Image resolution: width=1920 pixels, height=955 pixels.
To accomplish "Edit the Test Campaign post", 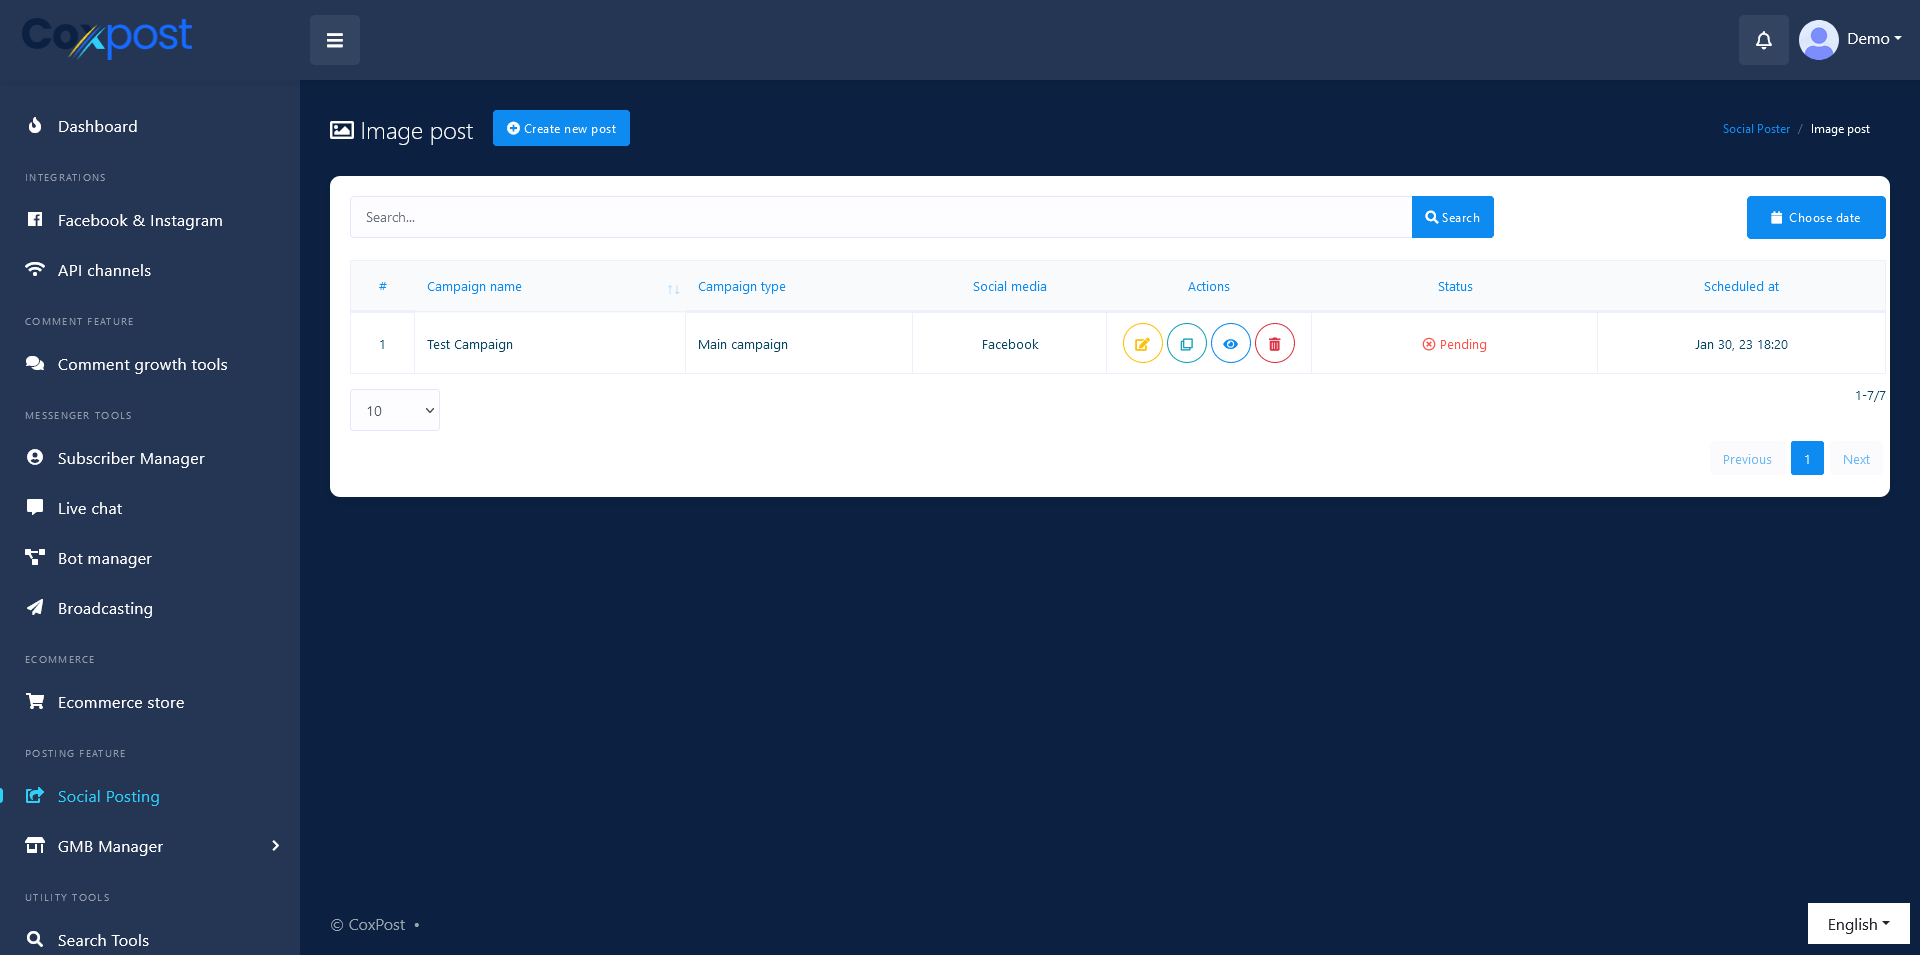I will click(x=1143, y=344).
